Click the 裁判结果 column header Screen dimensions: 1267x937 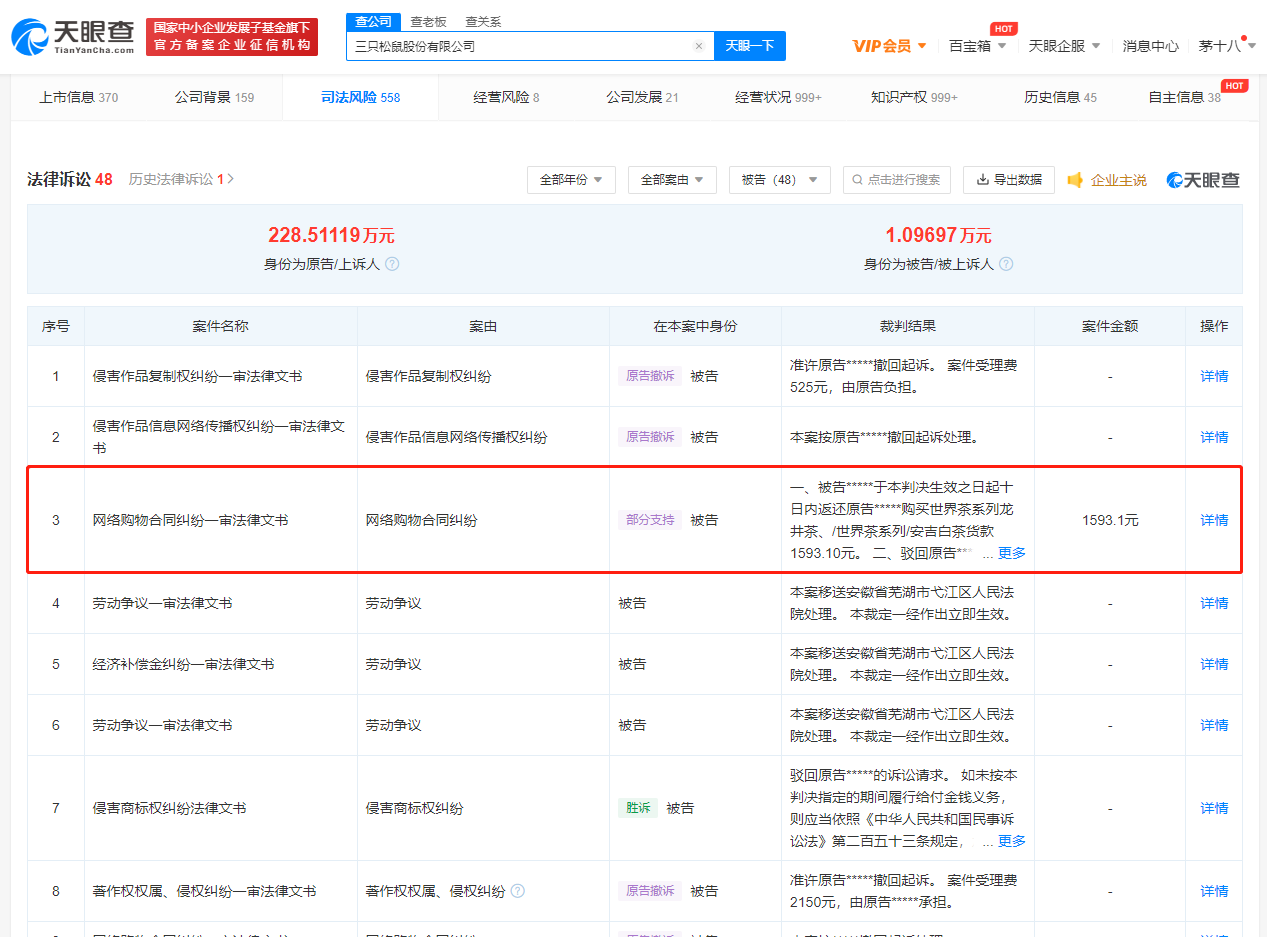pyautogui.click(x=908, y=326)
